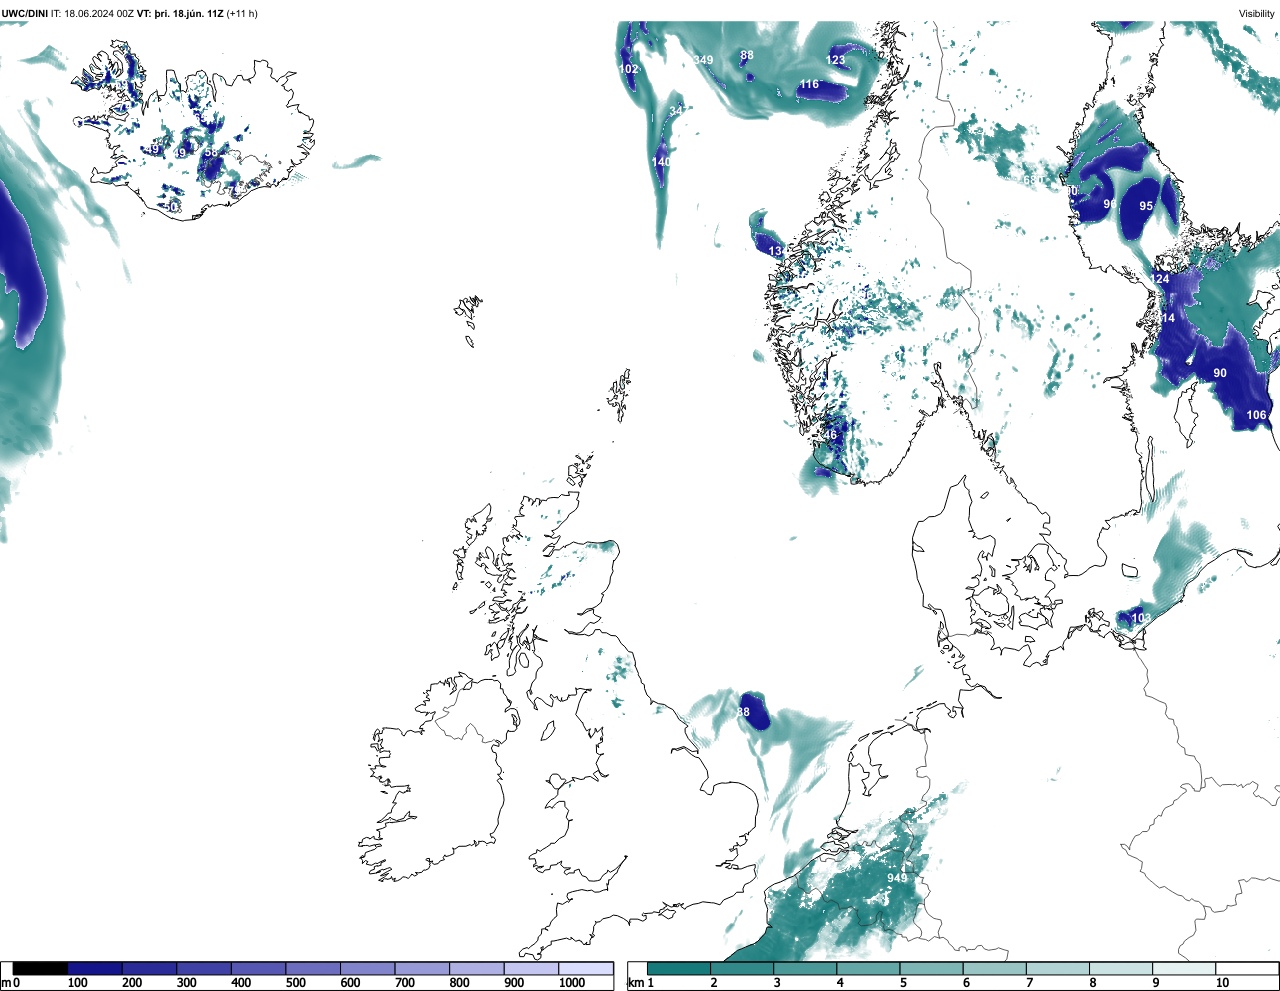Click the "88" value off the English coast
This screenshot has width=1280, height=991.
point(743,712)
